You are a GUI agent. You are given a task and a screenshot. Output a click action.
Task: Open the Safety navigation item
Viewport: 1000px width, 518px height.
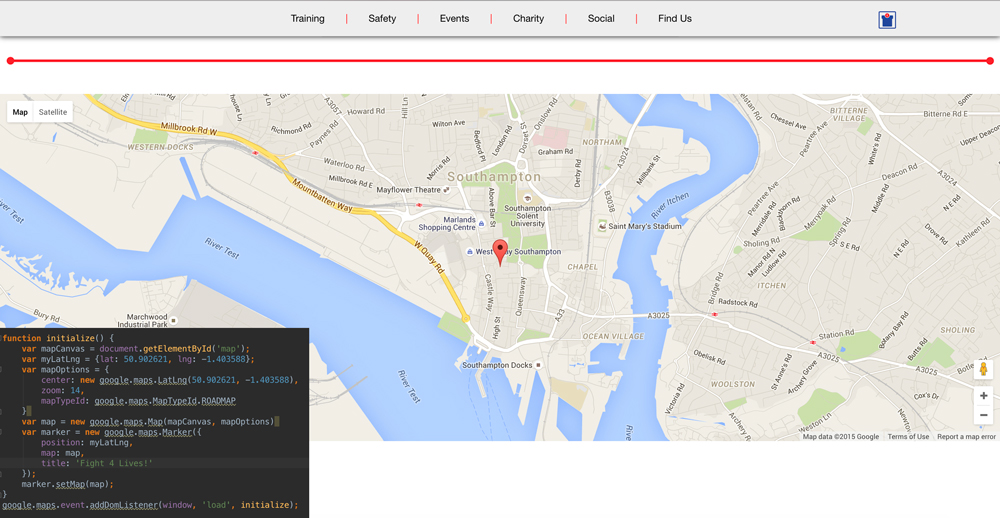382,19
